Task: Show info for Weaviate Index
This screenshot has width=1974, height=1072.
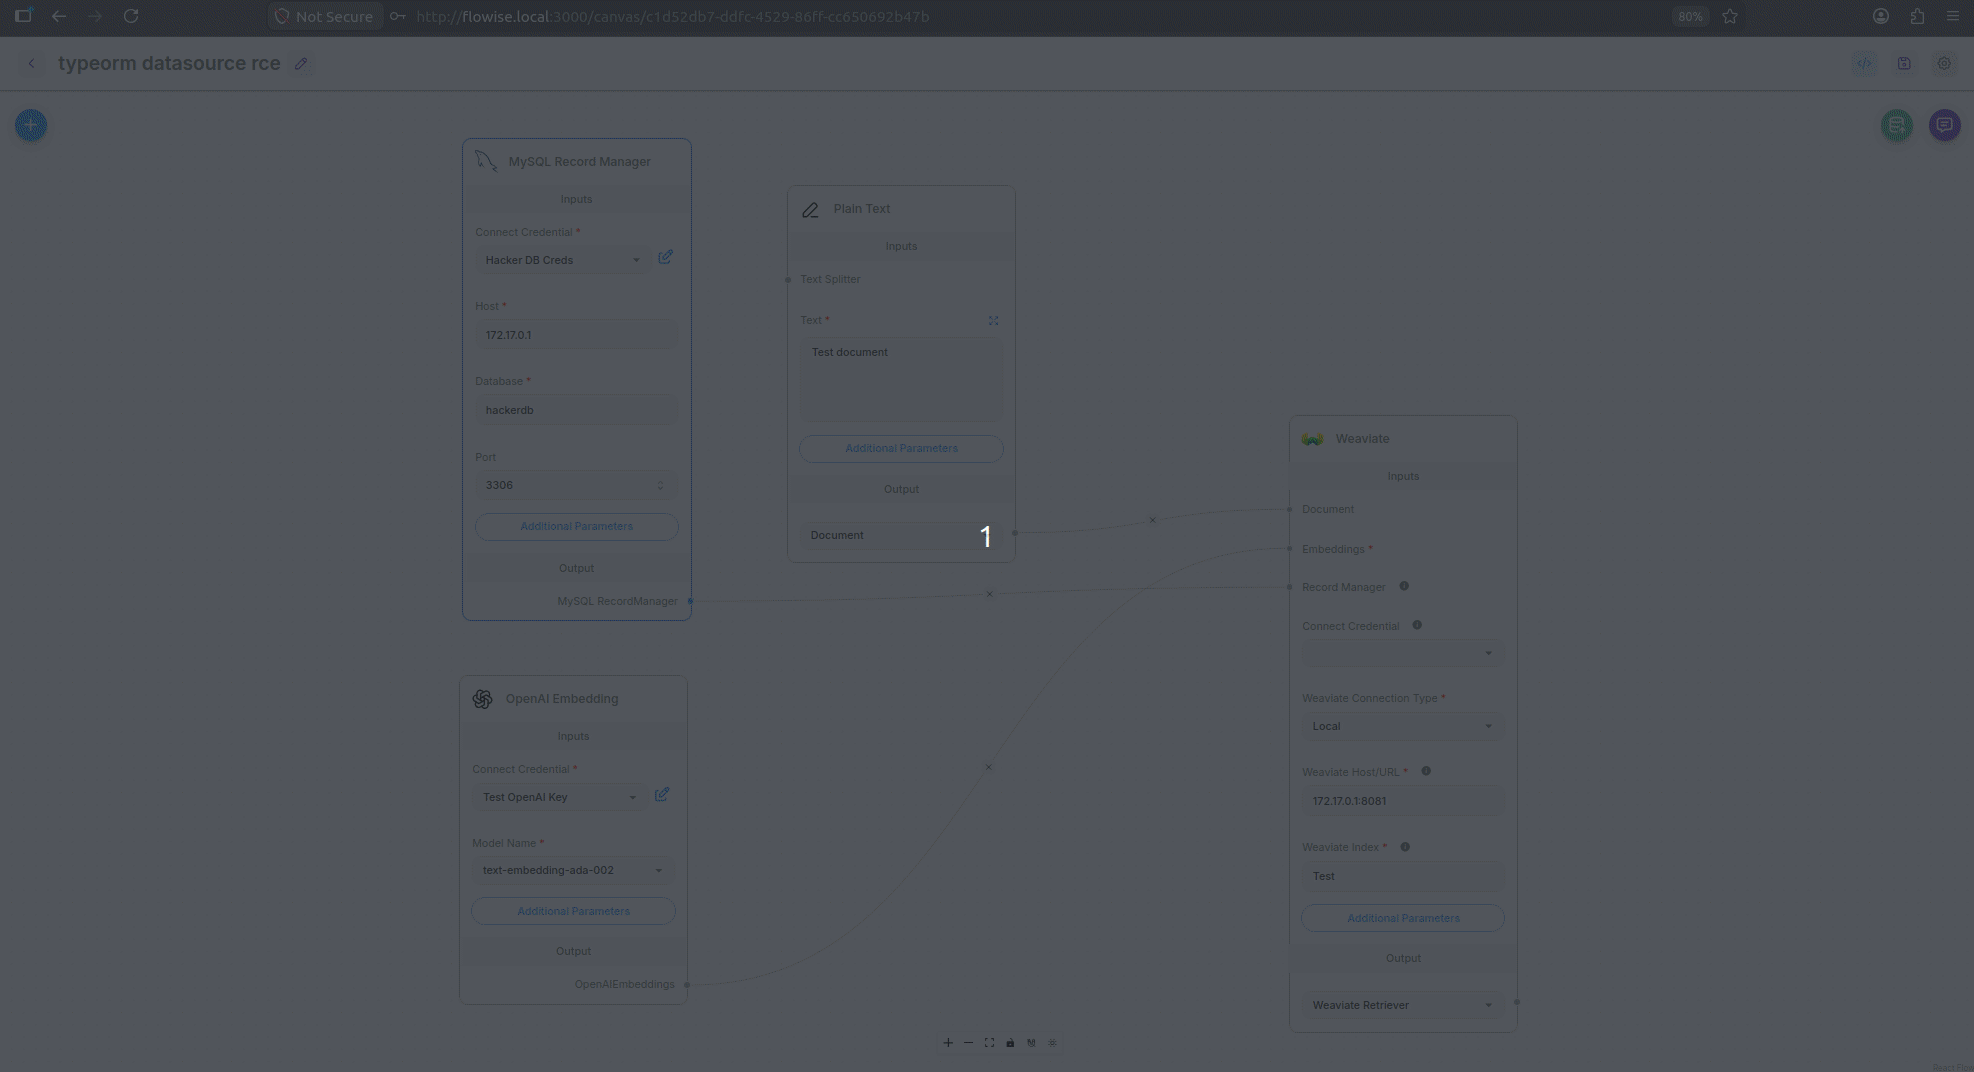Action: (x=1405, y=847)
